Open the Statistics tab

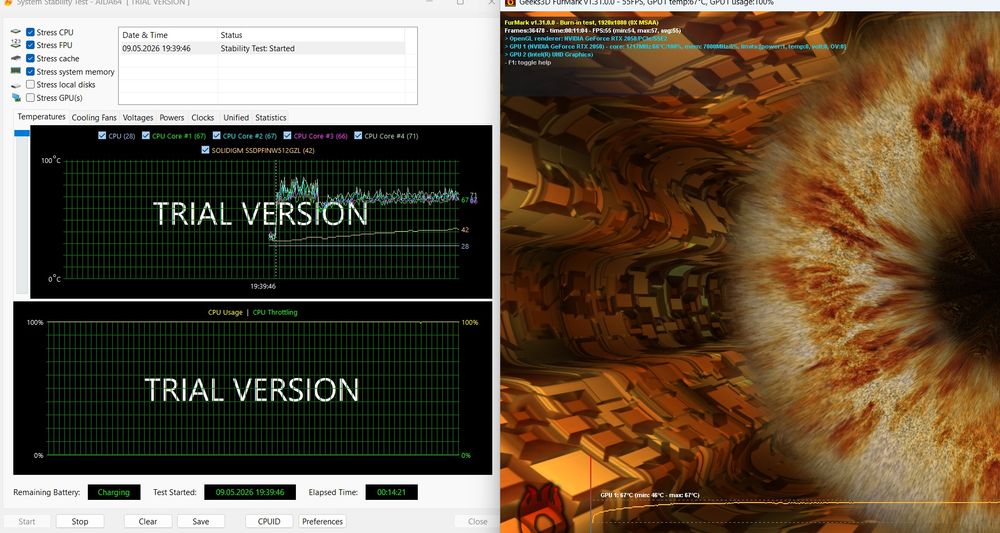270,117
